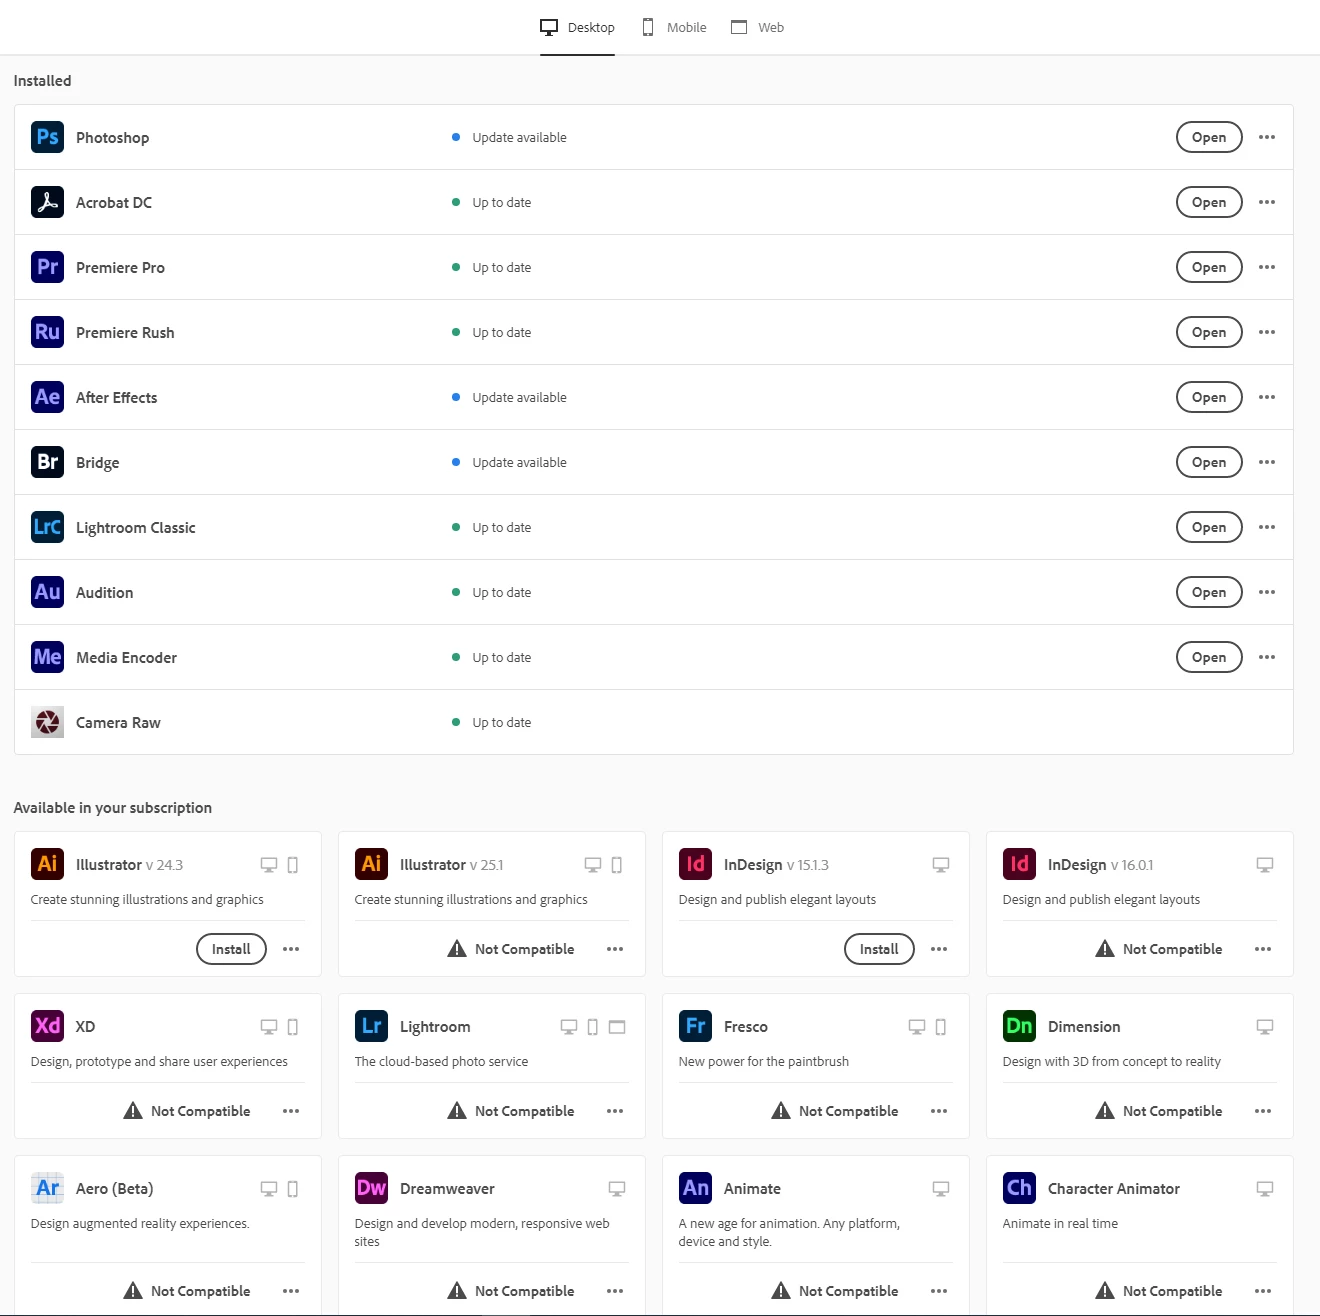Click the Lightroom Classic app icon
The width and height of the screenshot is (1320, 1316).
point(47,527)
